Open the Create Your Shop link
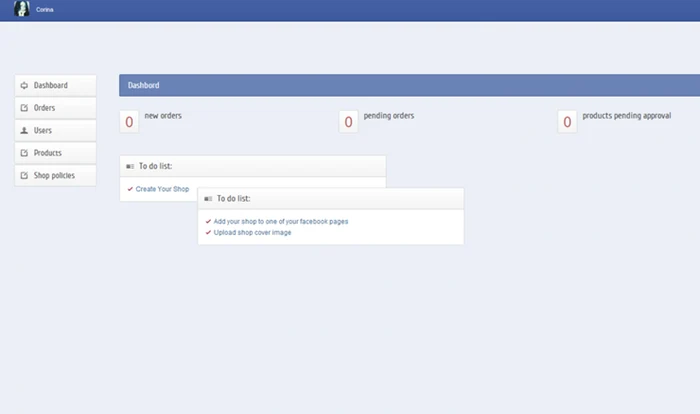The height and width of the screenshot is (414, 700). coord(162,189)
